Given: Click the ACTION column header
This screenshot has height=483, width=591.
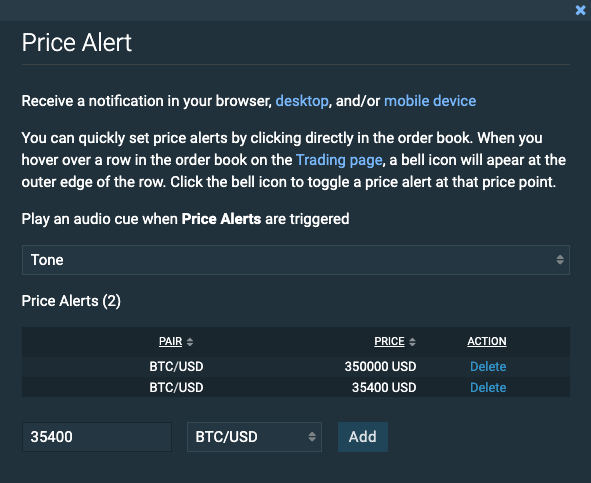Looking at the screenshot, I should (487, 341).
